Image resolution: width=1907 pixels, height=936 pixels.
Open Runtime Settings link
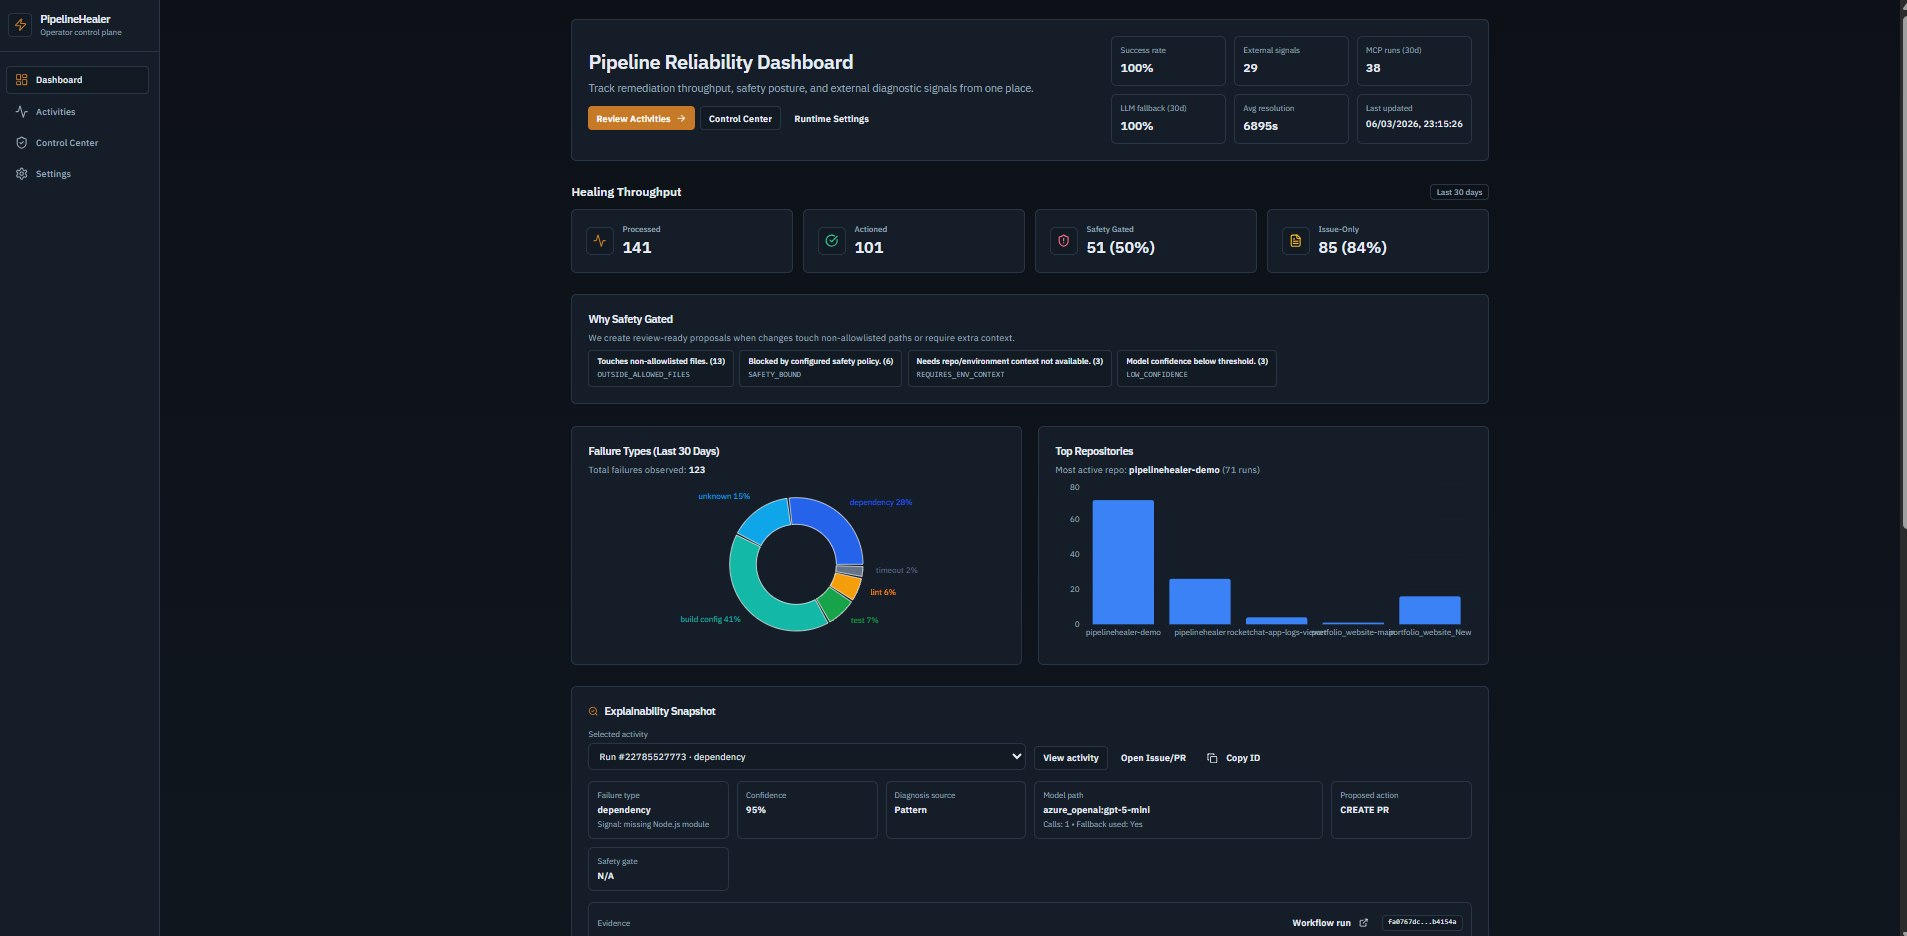[x=831, y=119]
